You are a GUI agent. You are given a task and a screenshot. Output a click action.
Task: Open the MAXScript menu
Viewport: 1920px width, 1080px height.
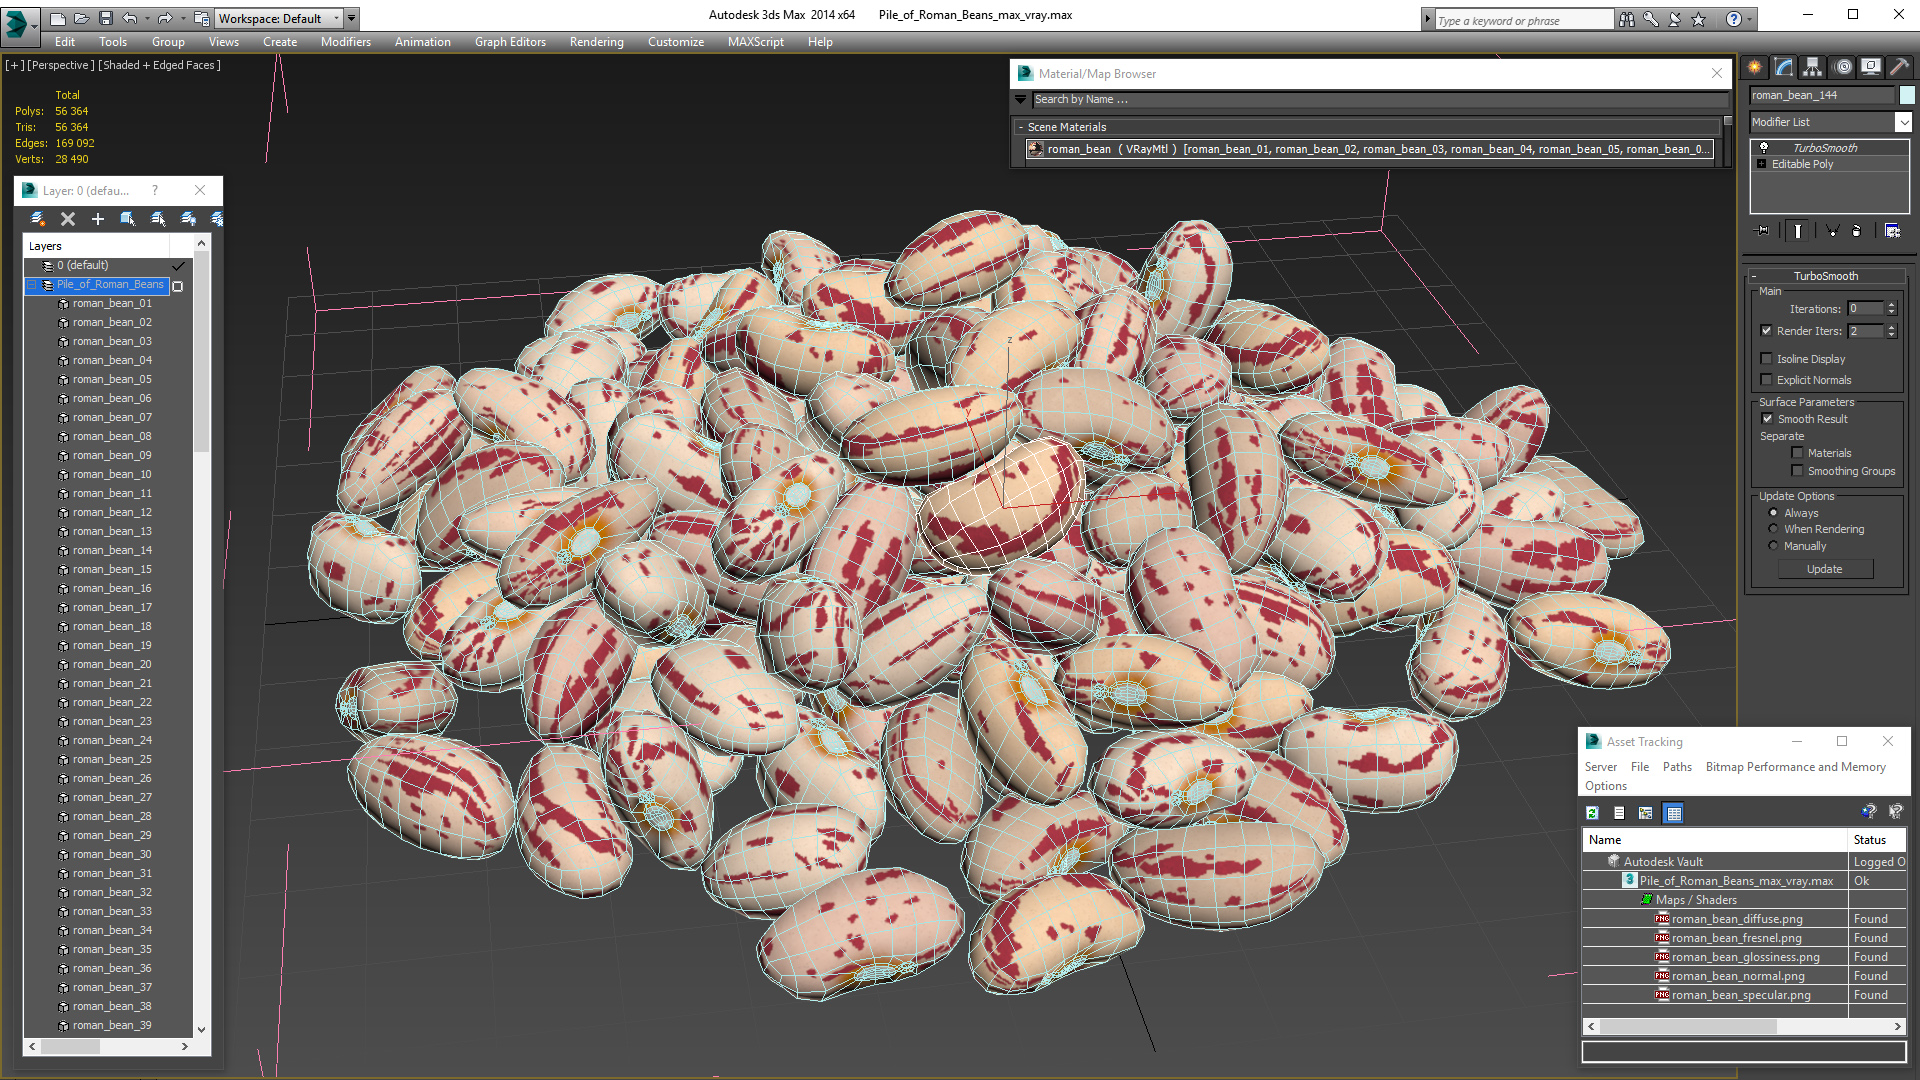pyautogui.click(x=756, y=42)
